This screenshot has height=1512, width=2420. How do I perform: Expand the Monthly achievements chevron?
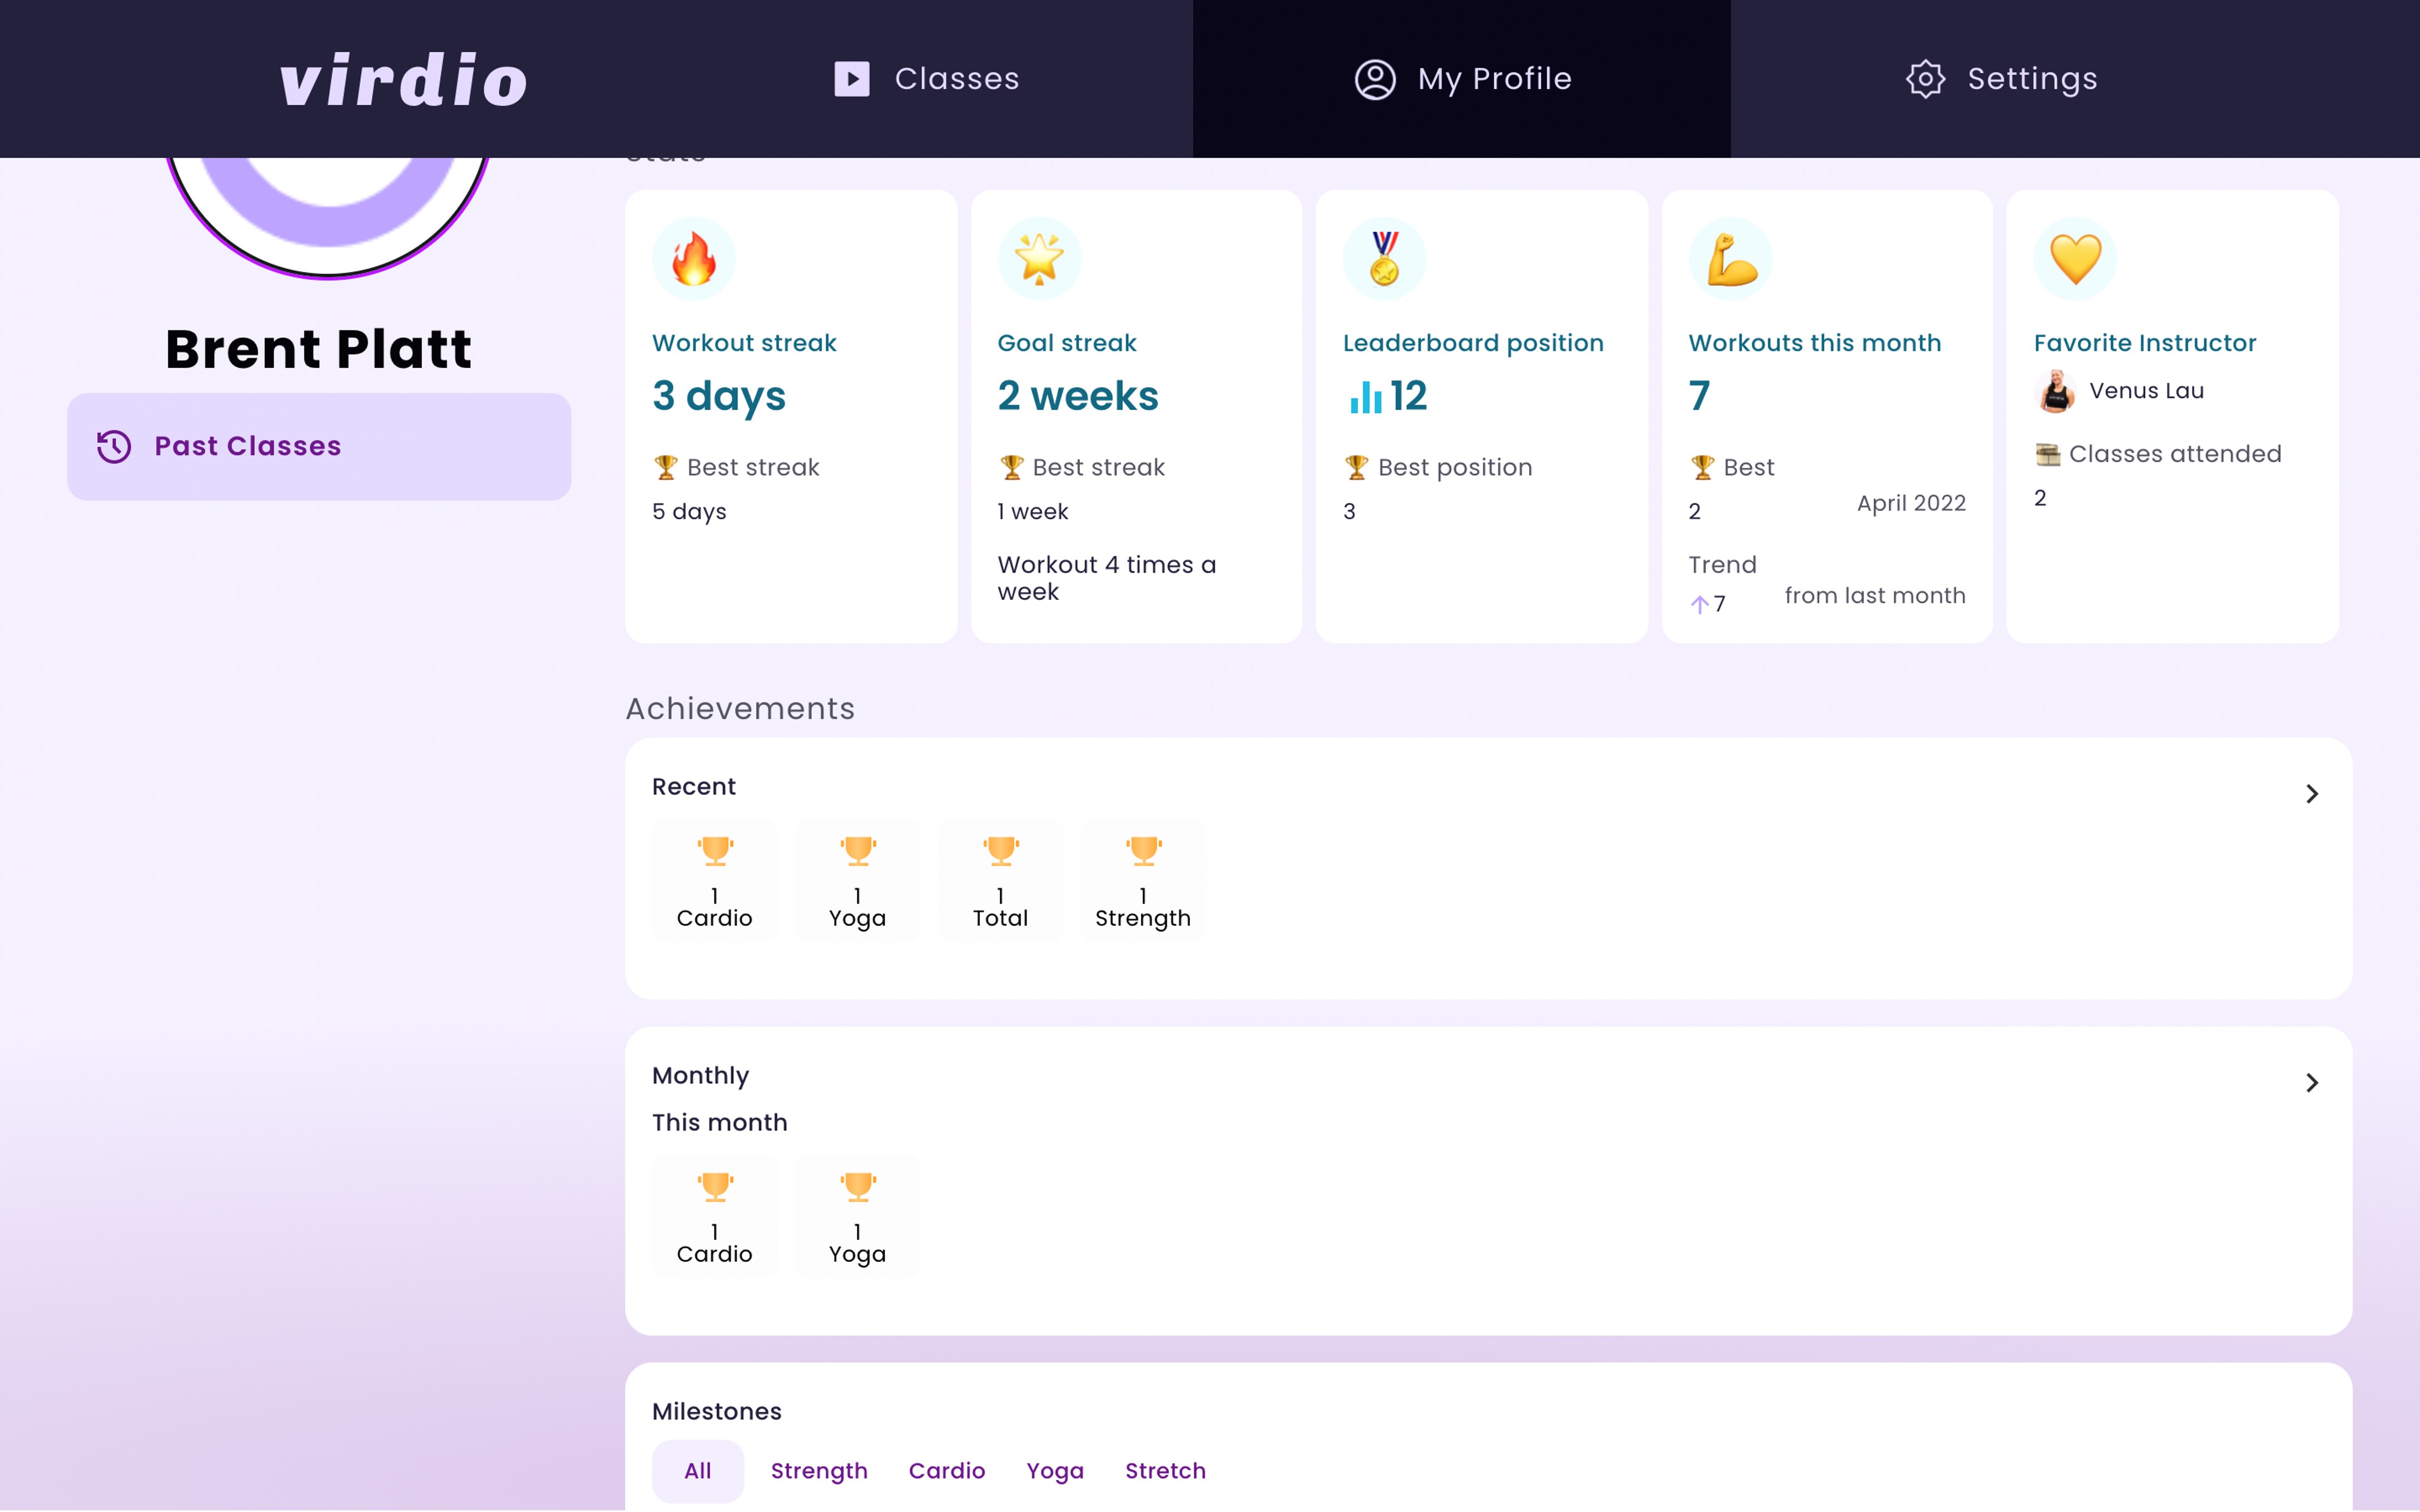click(x=2311, y=1083)
